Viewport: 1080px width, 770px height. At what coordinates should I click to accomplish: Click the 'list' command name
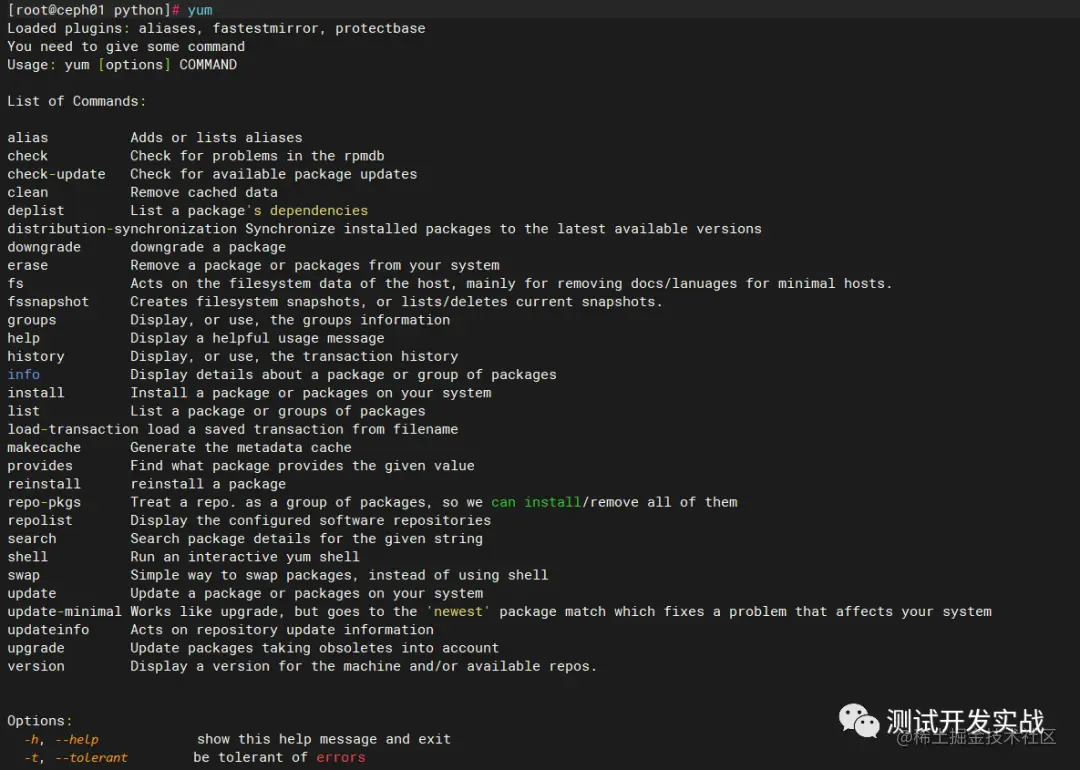[x=23, y=411]
